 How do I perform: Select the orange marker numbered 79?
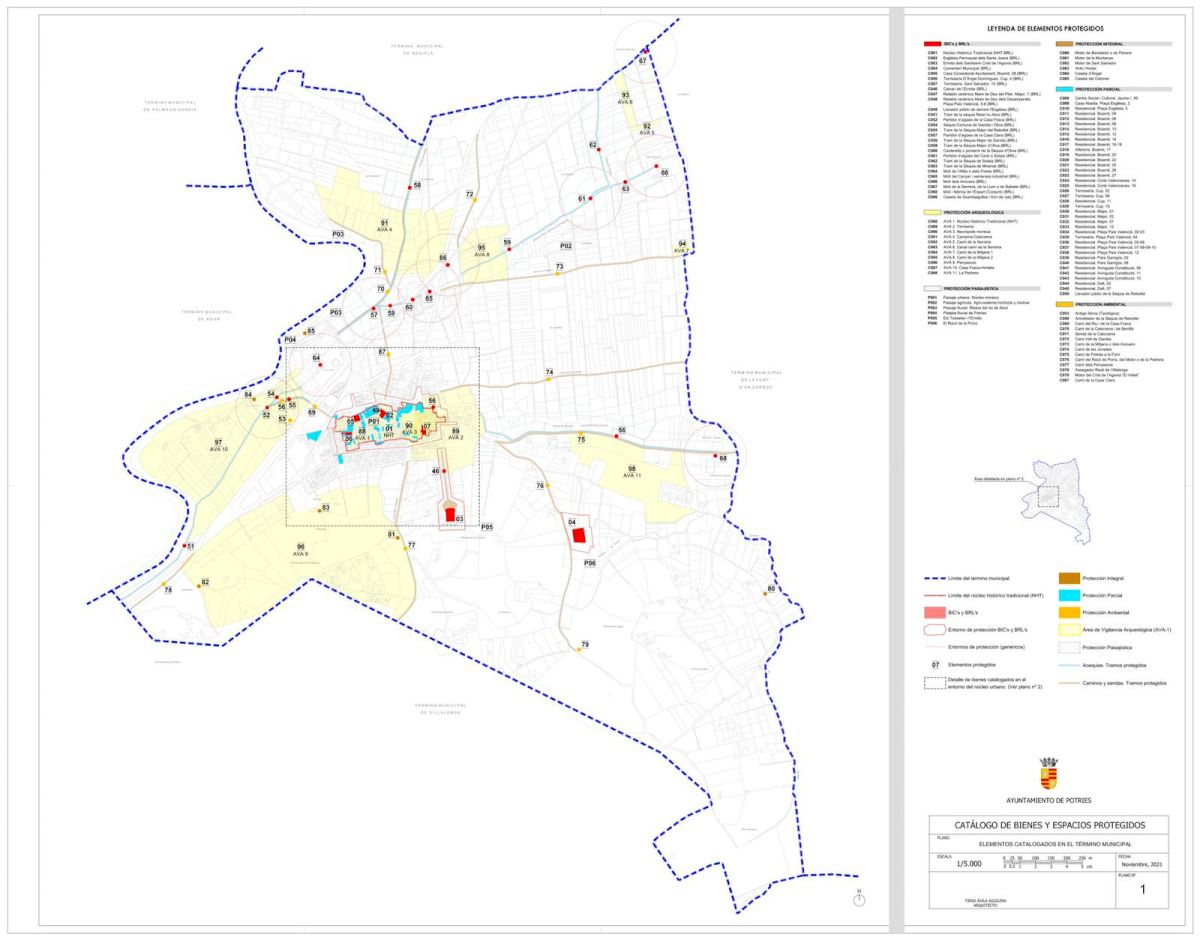578,650
